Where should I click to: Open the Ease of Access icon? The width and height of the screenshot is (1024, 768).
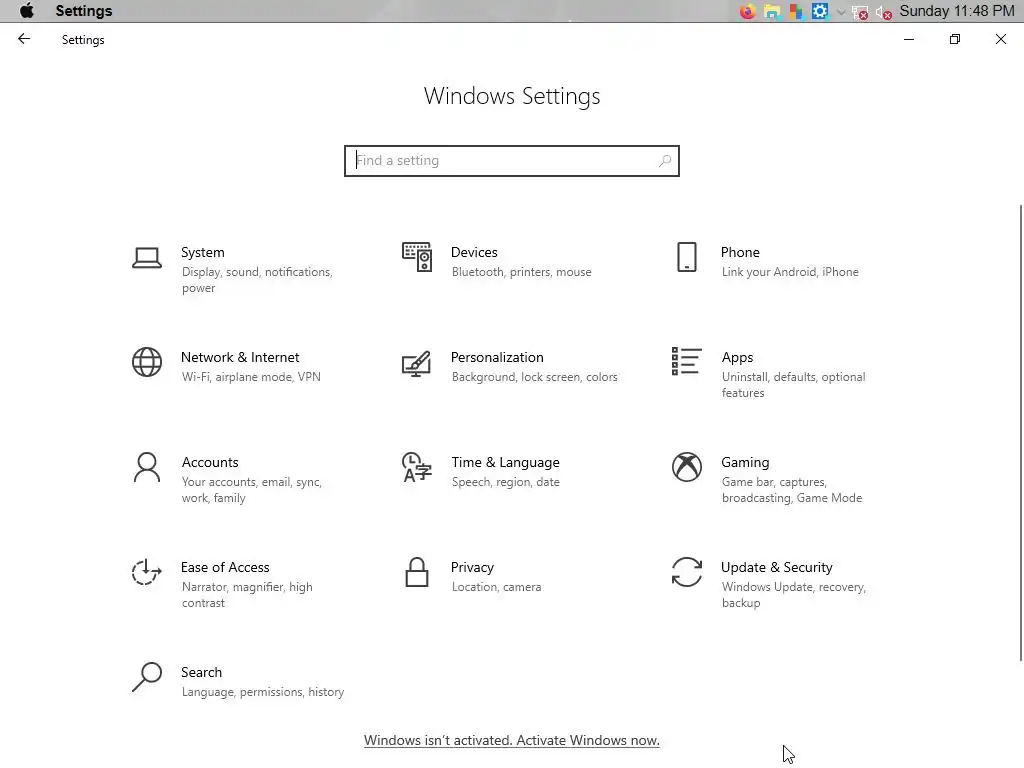tap(147, 572)
